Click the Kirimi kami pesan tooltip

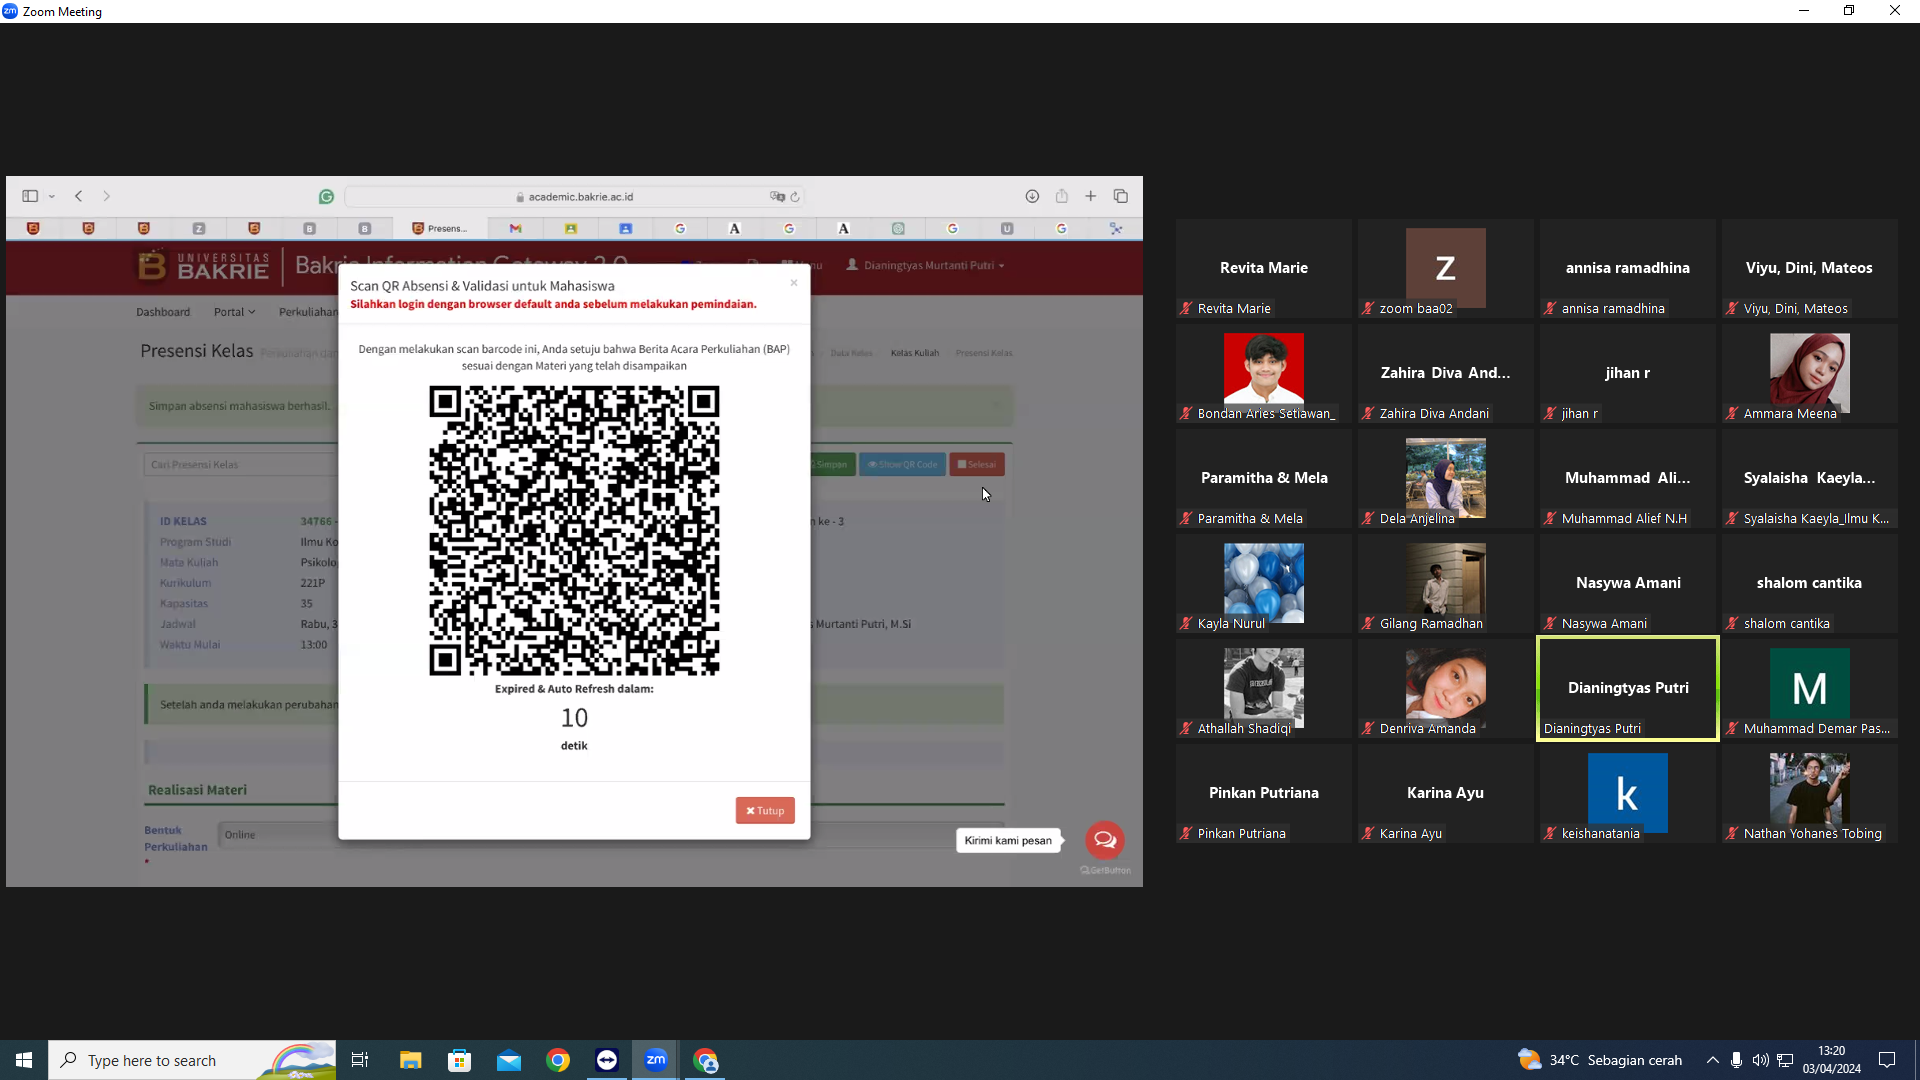pyautogui.click(x=1008, y=840)
